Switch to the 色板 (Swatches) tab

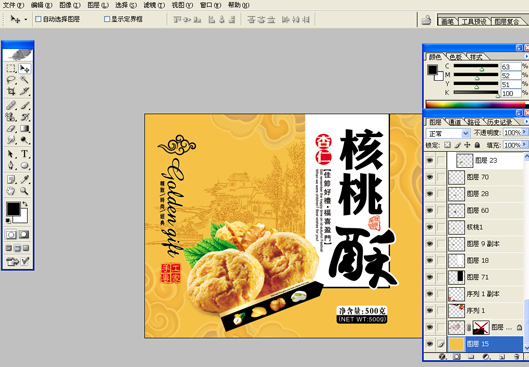[x=456, y=57]
